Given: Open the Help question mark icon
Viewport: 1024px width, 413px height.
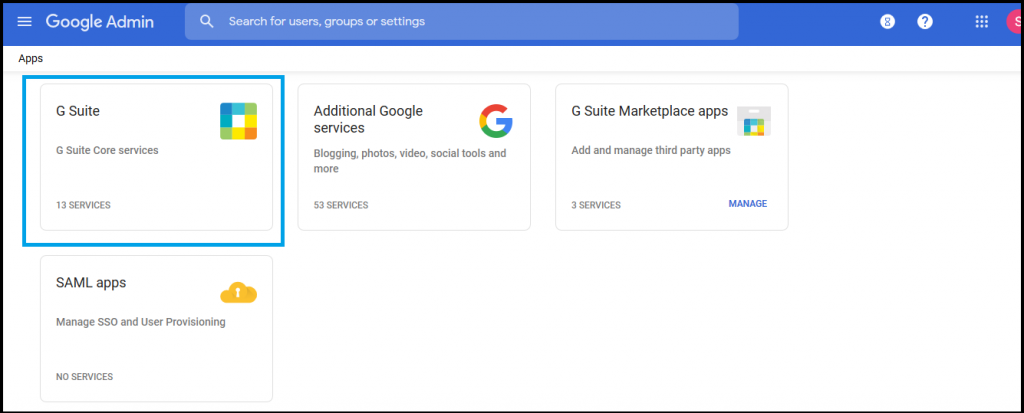Looking at the screenshot, I should [925, 22].
